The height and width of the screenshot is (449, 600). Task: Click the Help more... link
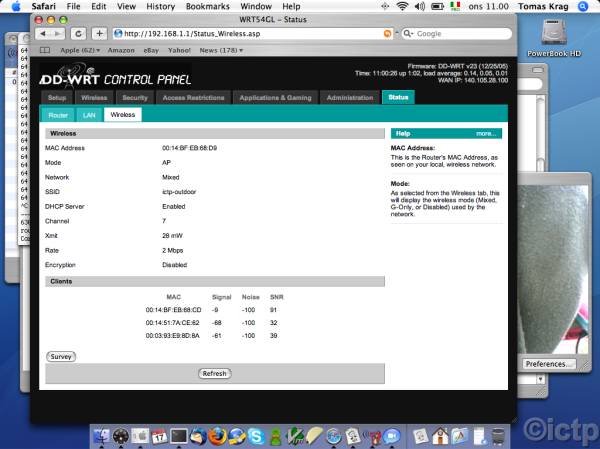coord(486,133)
